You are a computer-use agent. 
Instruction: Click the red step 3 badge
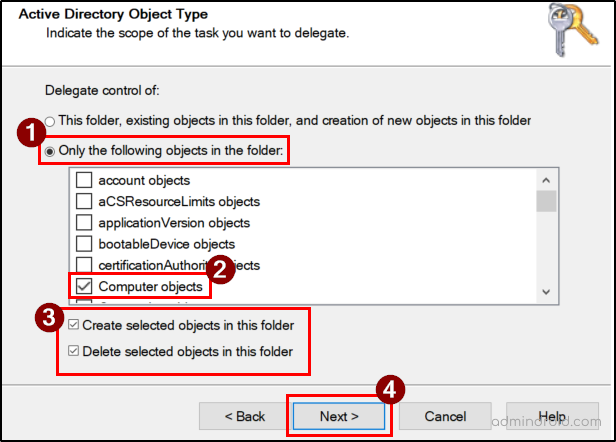(x=46, y=318)
